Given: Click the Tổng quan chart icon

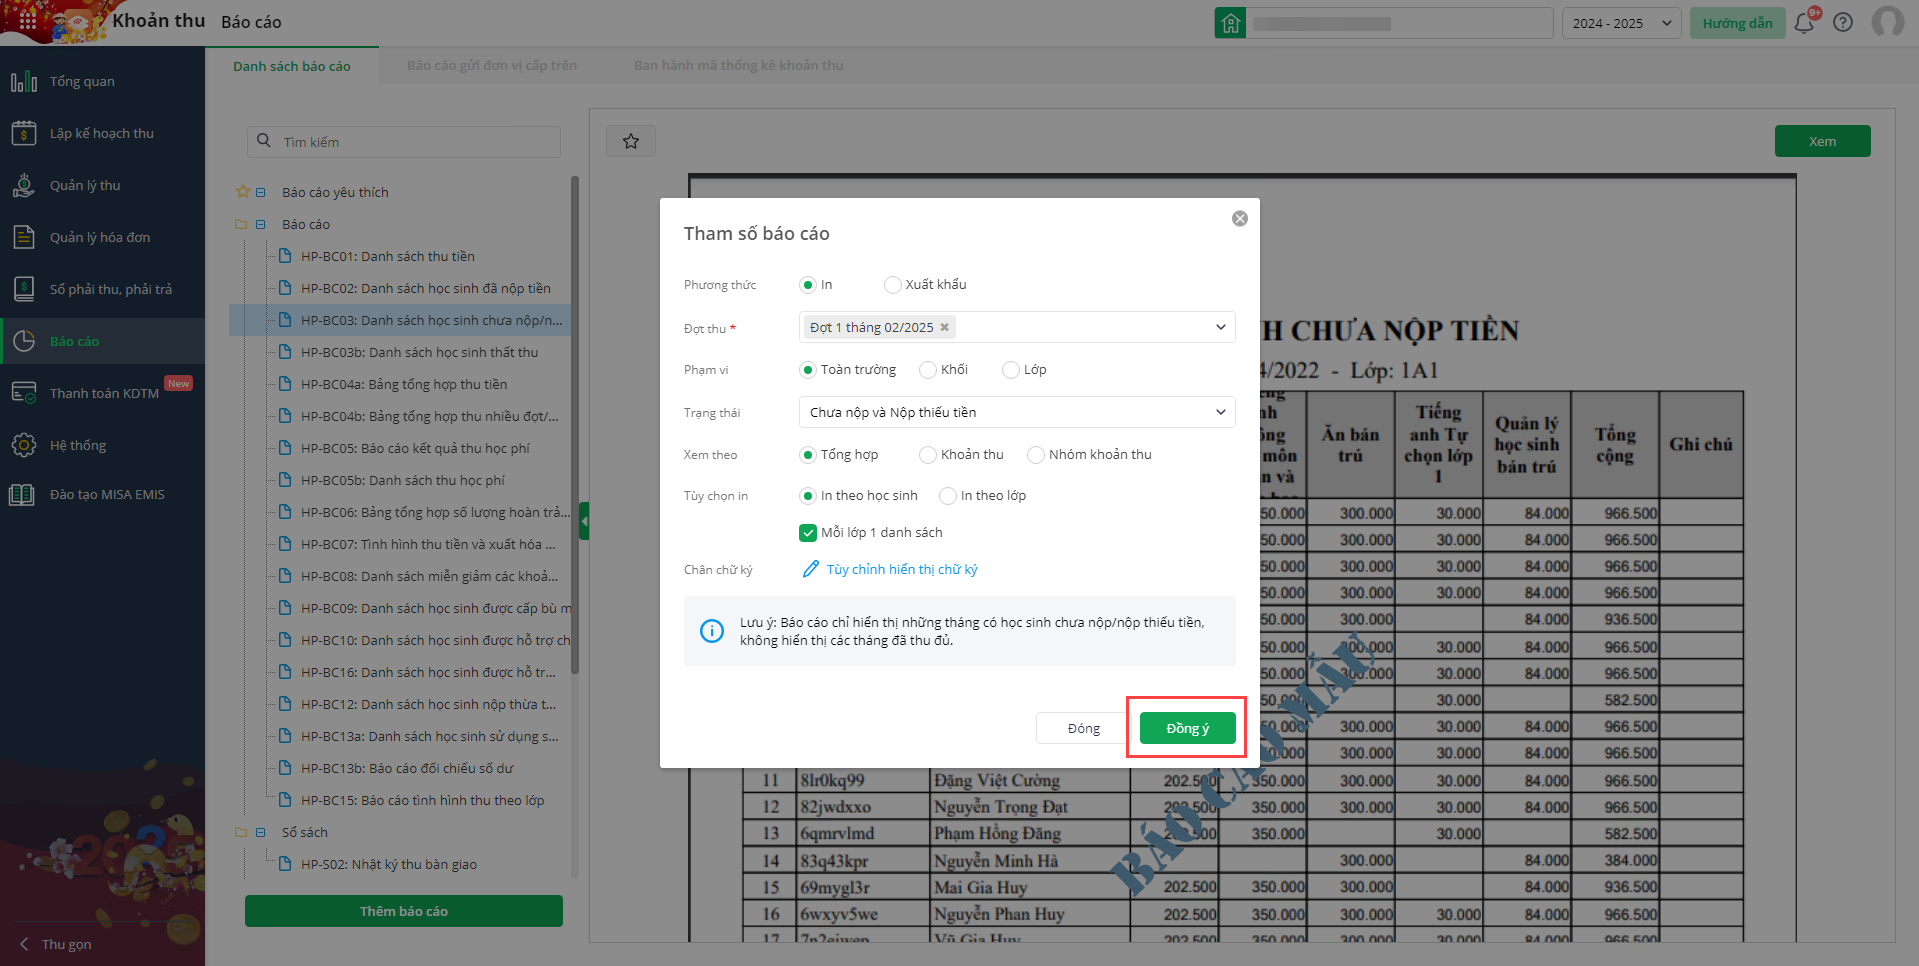Looking at the screenshot, I should point(24,81).
